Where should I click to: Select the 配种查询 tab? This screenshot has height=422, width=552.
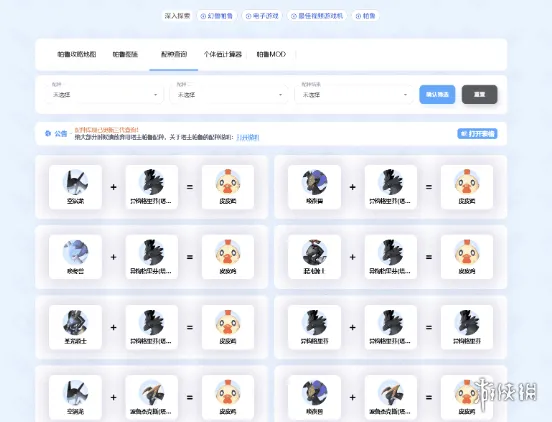[x=174, y=54]
